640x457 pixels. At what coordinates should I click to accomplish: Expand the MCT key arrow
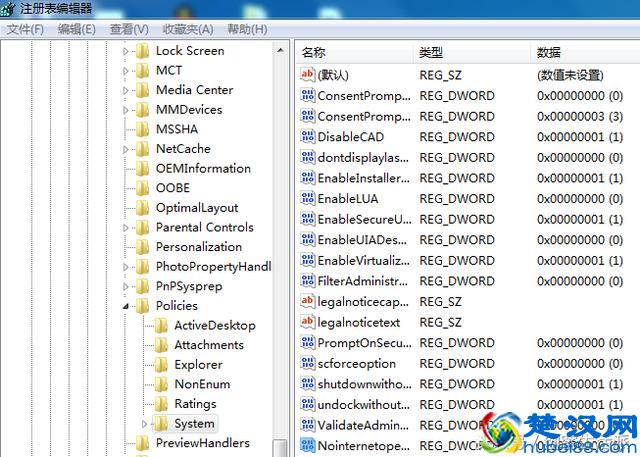pos(126,71)
